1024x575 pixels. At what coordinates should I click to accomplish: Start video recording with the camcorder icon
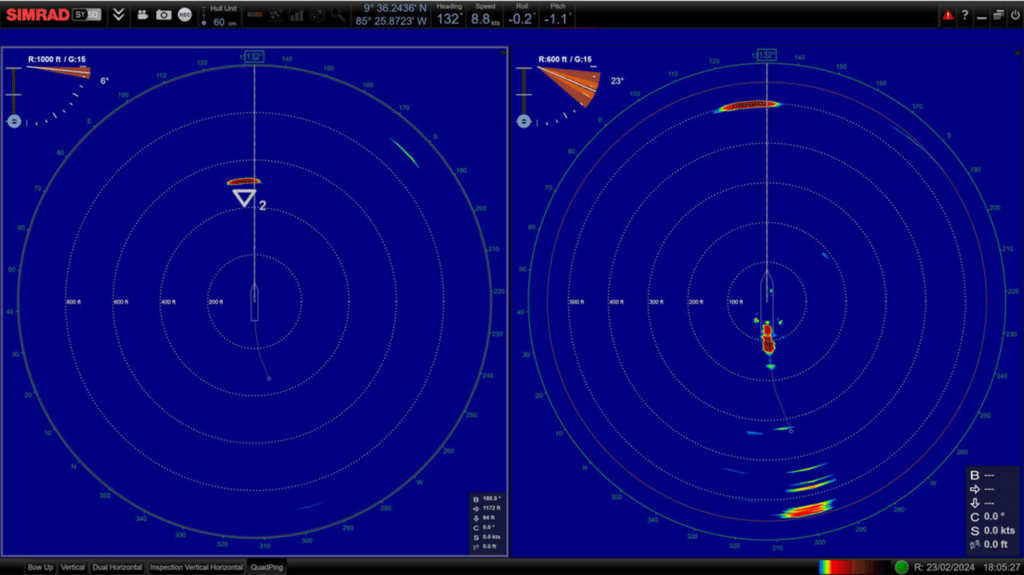point(142,15)
